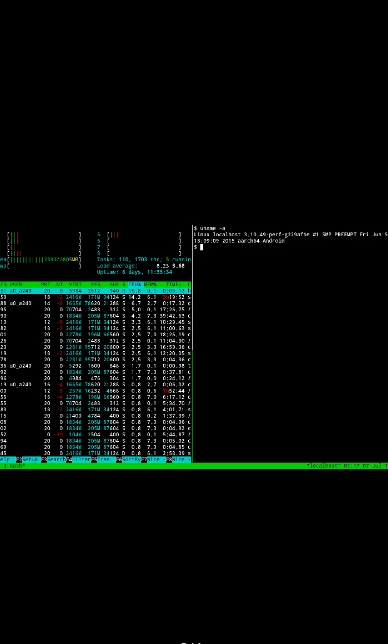Click the Uptime line in htop
The width and height of the screenshot is (388, 644).
click(135, 272)
